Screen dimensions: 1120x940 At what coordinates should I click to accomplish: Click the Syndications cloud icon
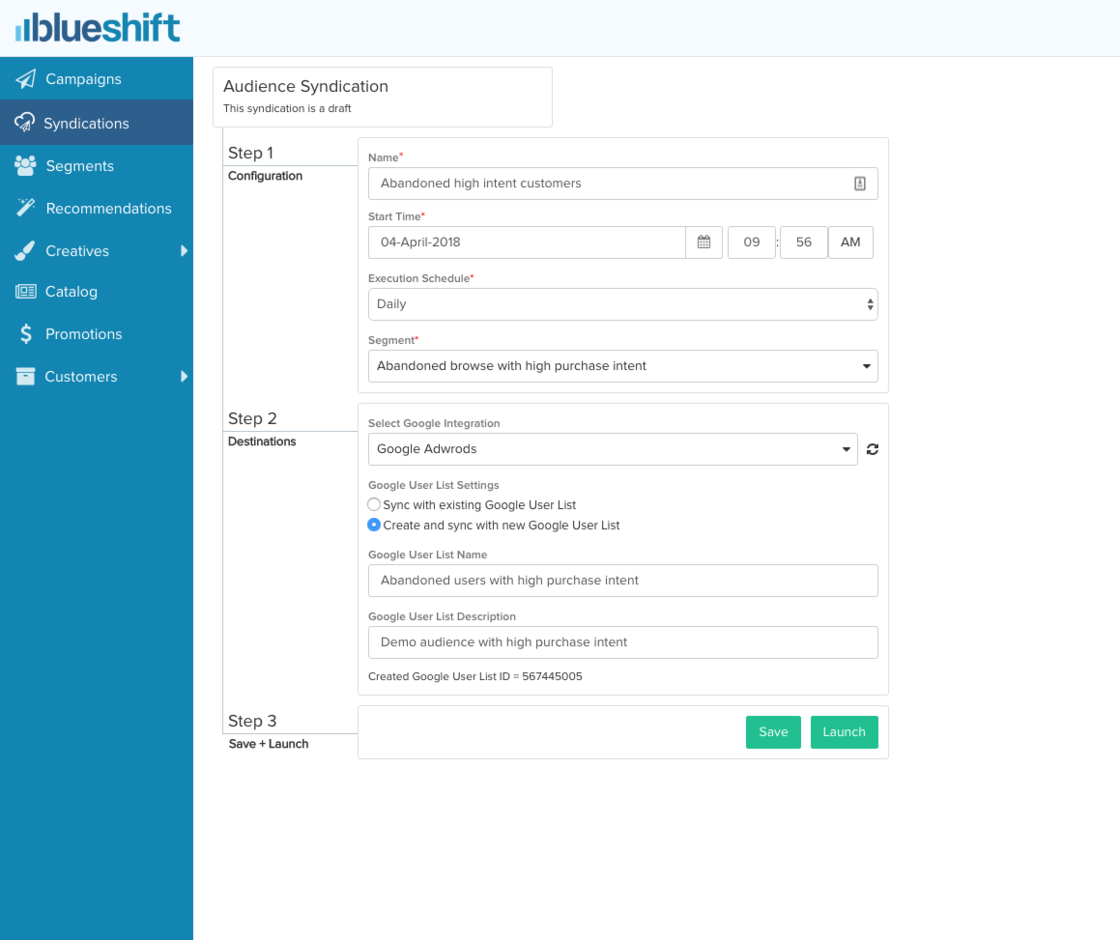(24, 122)
